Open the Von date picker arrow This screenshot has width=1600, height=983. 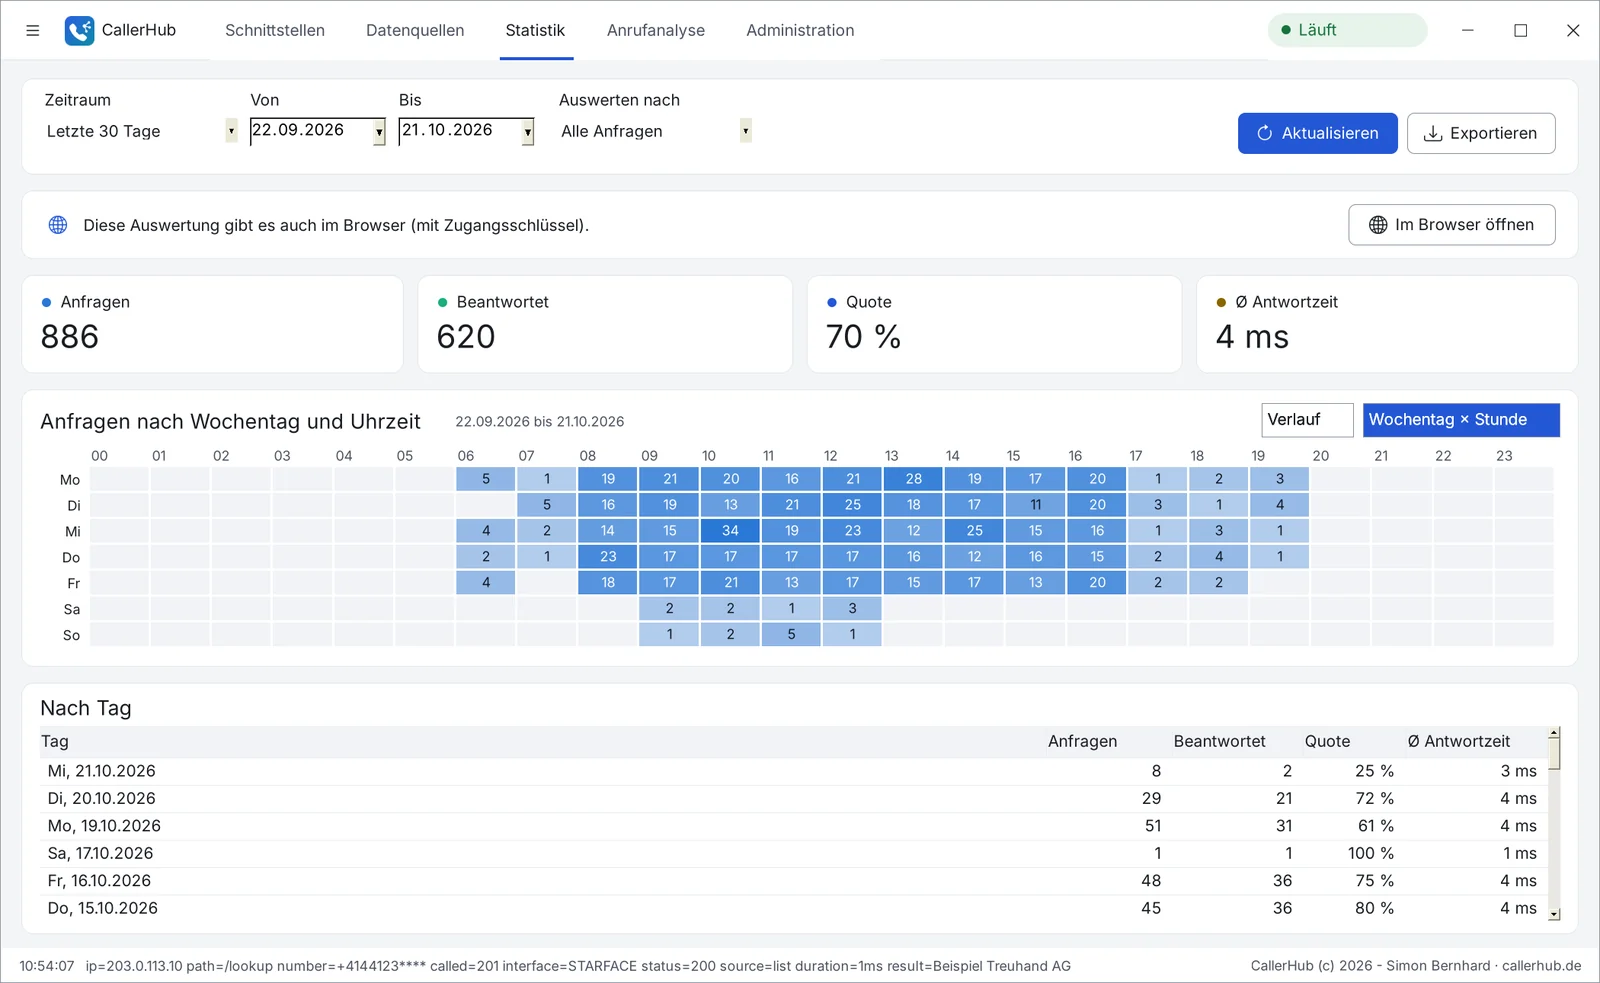[379, 132]
